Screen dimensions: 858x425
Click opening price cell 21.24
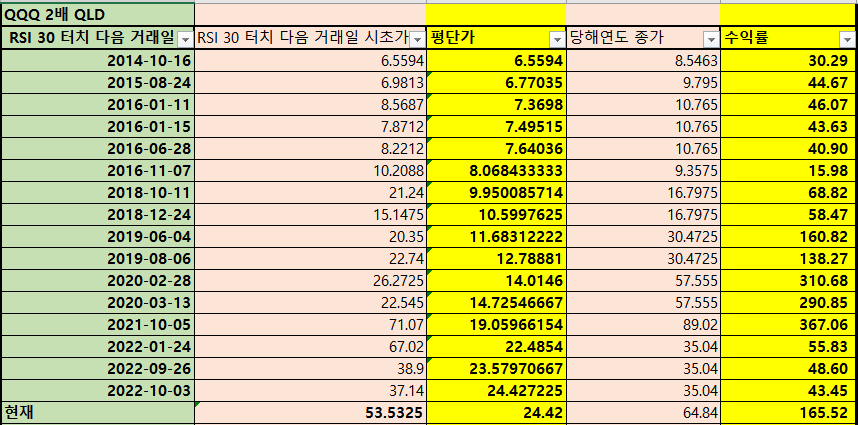tap(310, 193)
